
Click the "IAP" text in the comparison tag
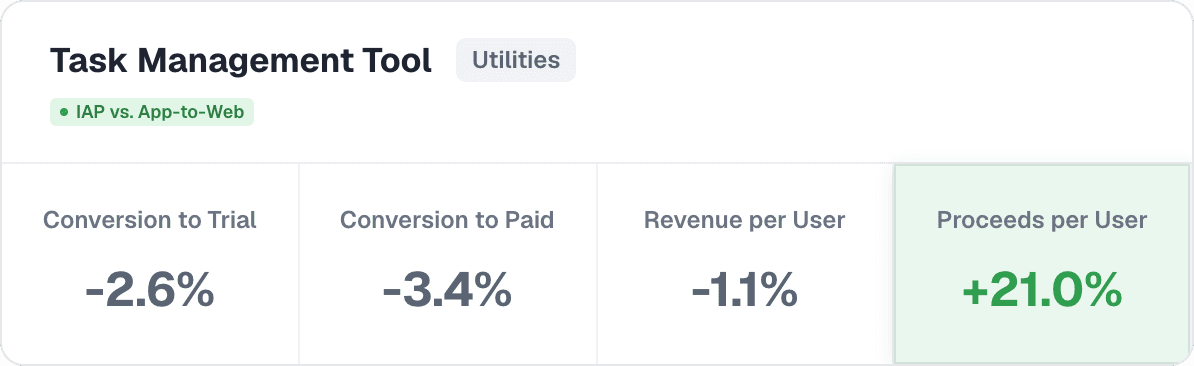pos(88,113)
